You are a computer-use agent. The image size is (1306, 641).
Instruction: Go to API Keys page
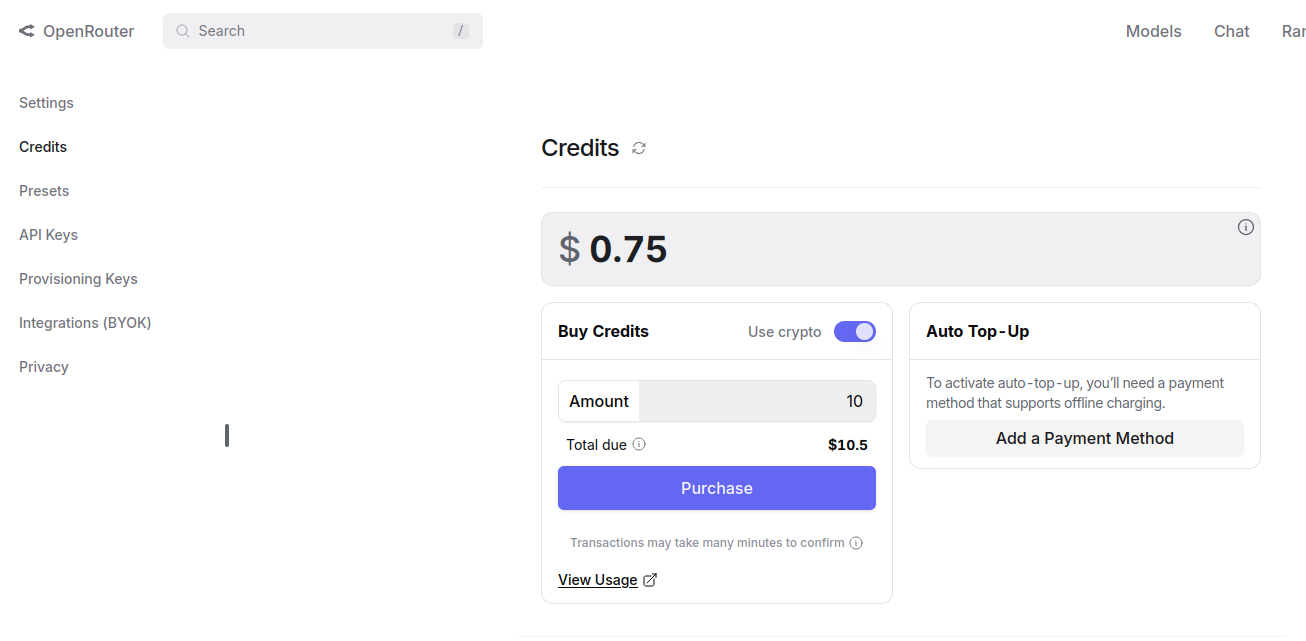point(48,235)
